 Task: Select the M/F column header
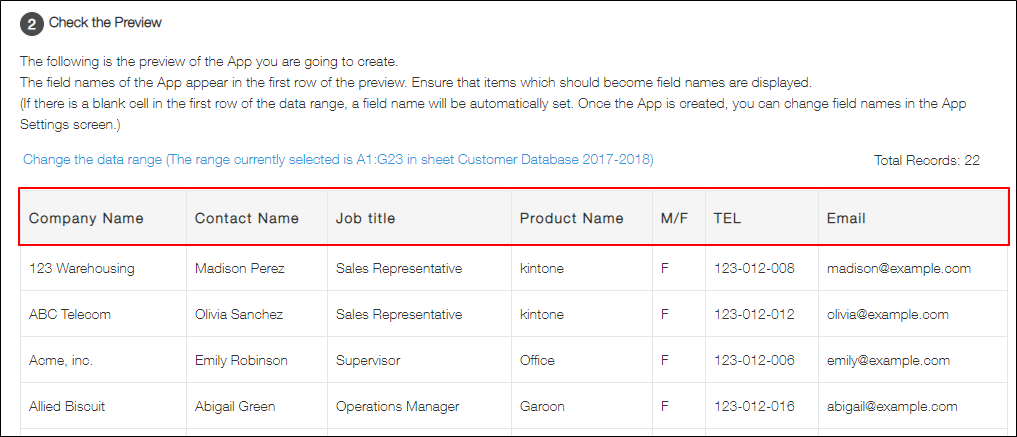click(x=674, y=218)
